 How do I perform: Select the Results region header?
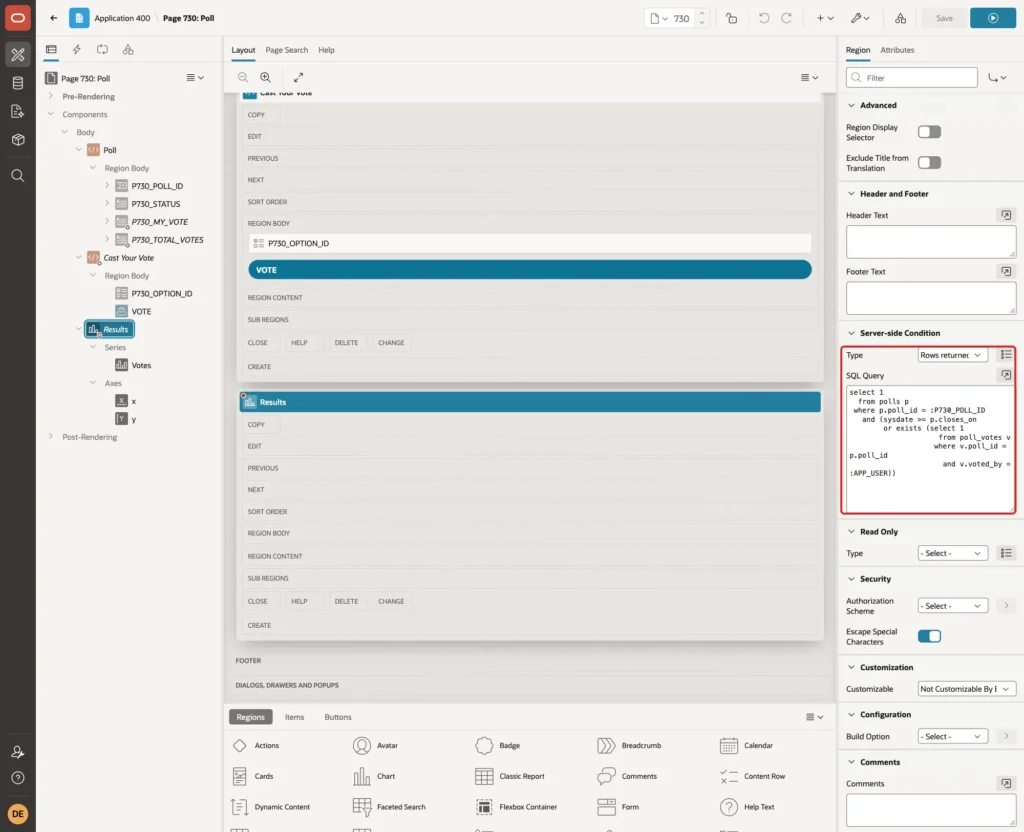click(x=530, y=402)
